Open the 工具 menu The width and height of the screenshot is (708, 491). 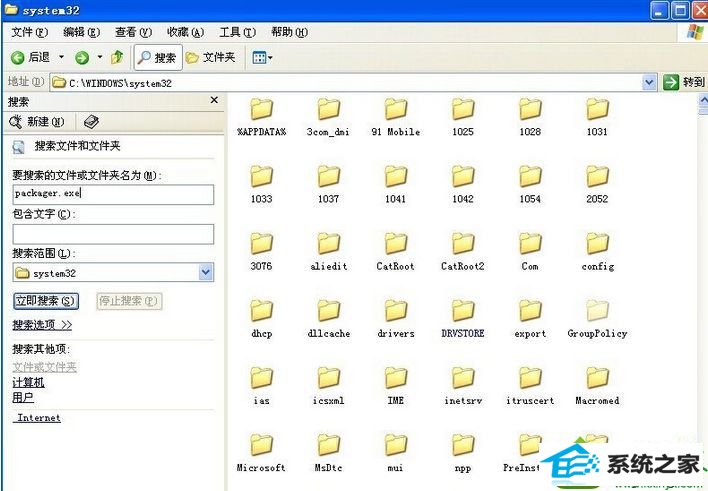coord(238,32)
